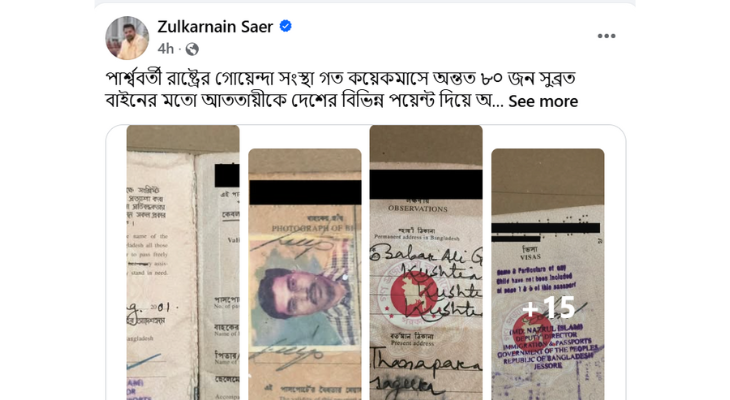
Task: Click the 'Photograph of Bearer' heading
Action: [x=313, y=228]
